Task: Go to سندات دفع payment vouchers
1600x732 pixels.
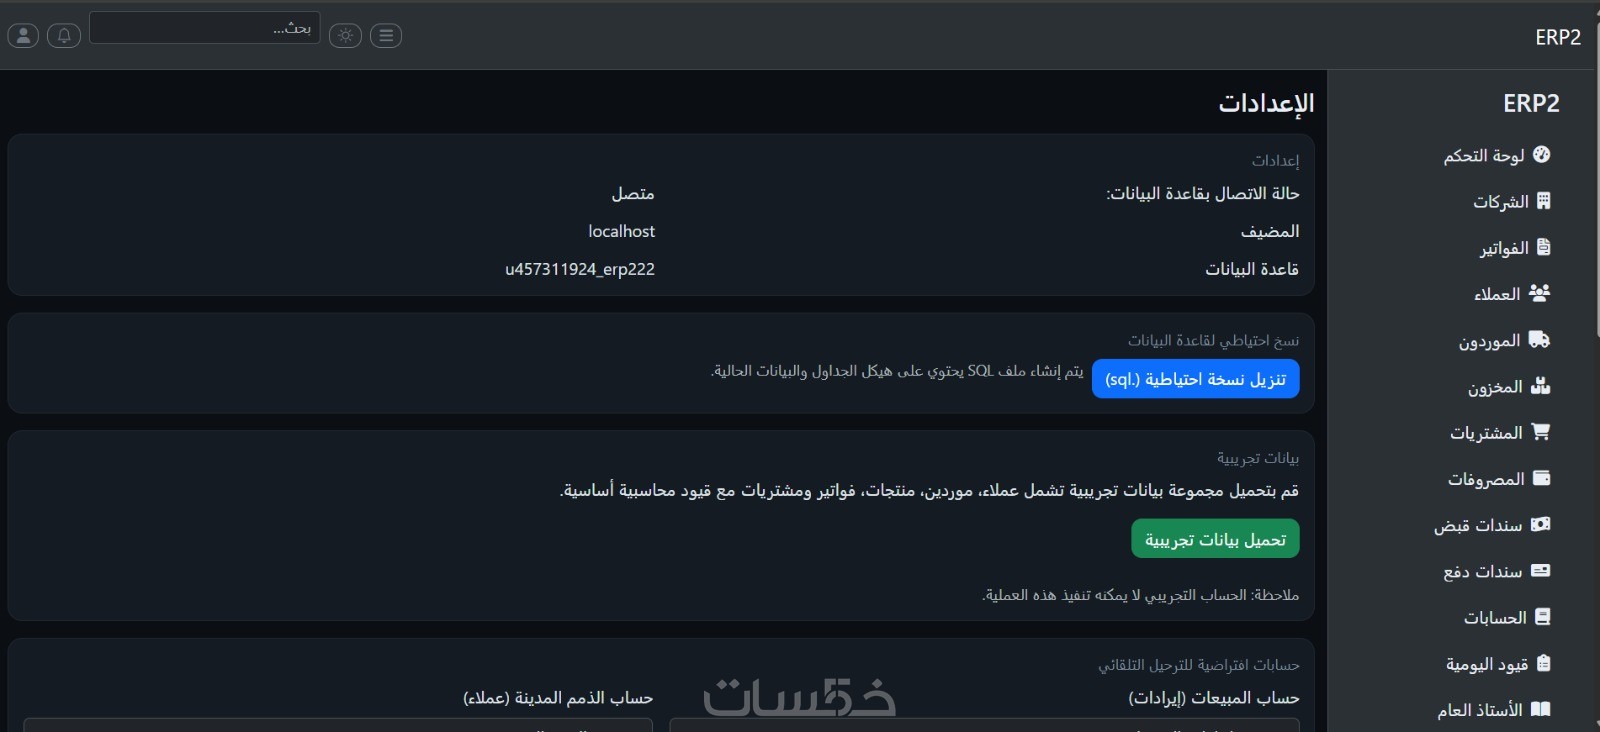Action: (1495, 572)
